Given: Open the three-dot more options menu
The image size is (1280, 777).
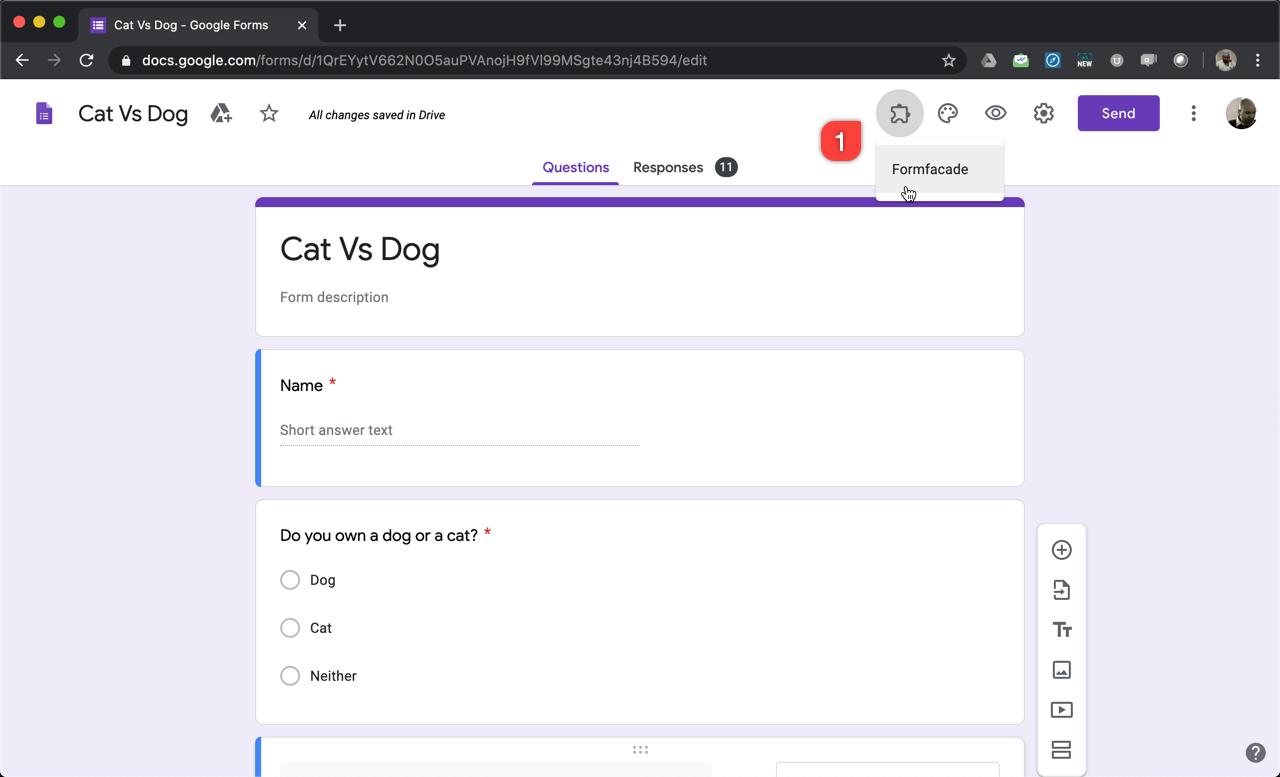Looking at the screenshot, I should [x=1193, y=113].
